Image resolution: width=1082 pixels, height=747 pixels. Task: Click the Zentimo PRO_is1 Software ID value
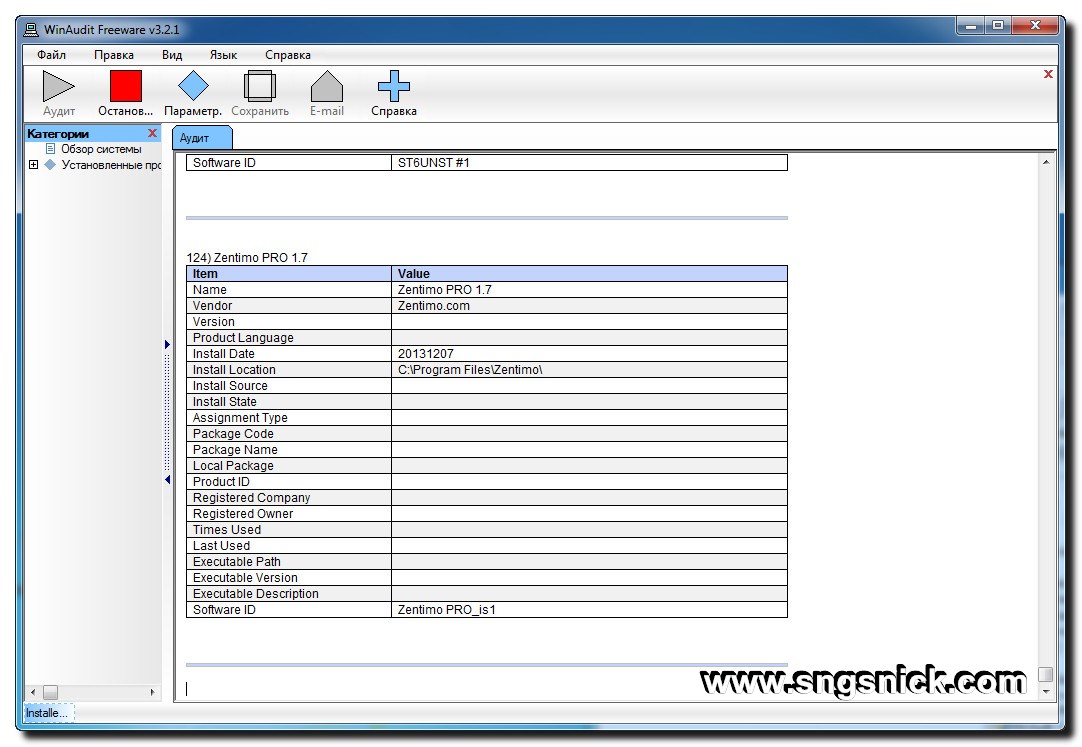(x=446, y=610)
